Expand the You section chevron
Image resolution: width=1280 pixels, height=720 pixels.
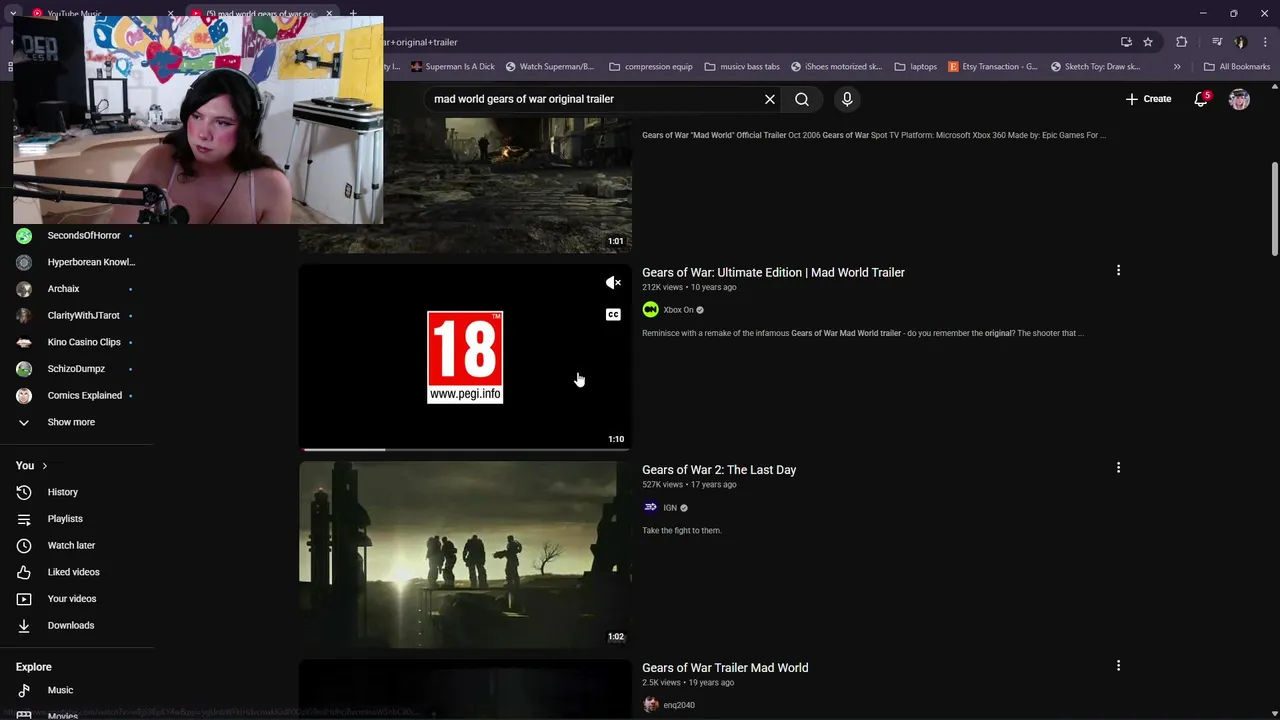pos(45,466)
